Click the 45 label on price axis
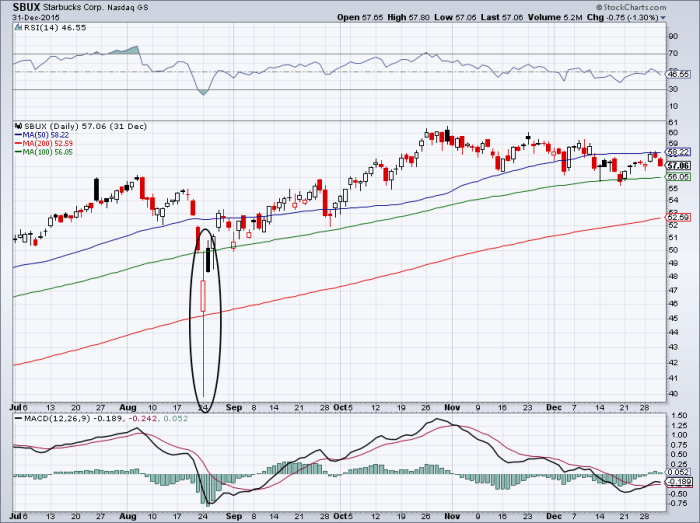 click(673, 318)
